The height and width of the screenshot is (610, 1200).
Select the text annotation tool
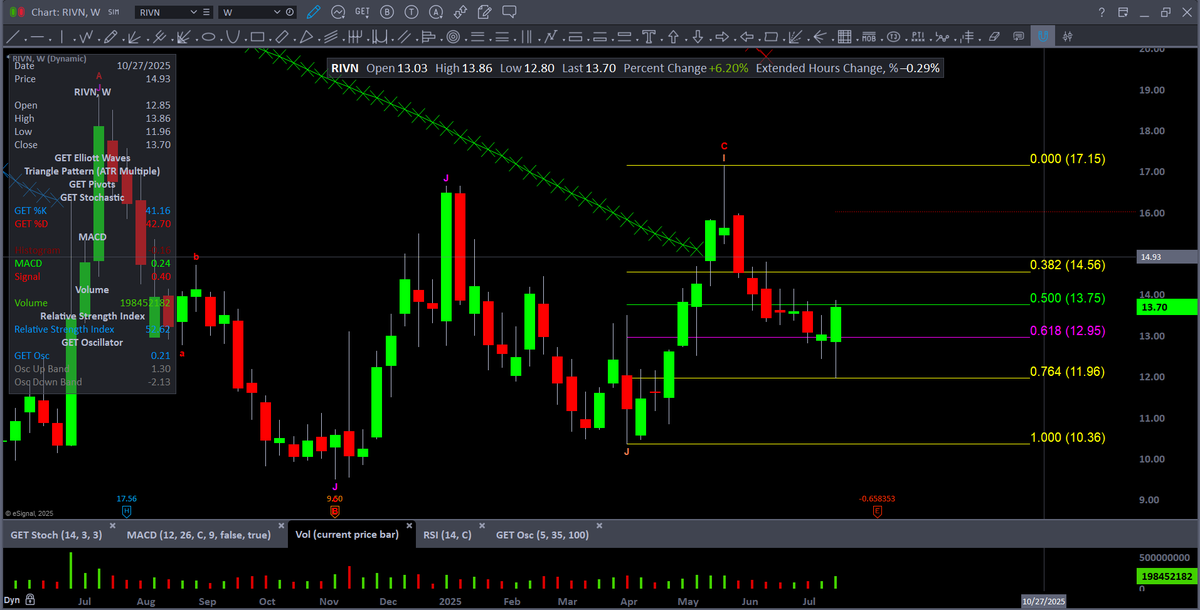tap(648, 37)
